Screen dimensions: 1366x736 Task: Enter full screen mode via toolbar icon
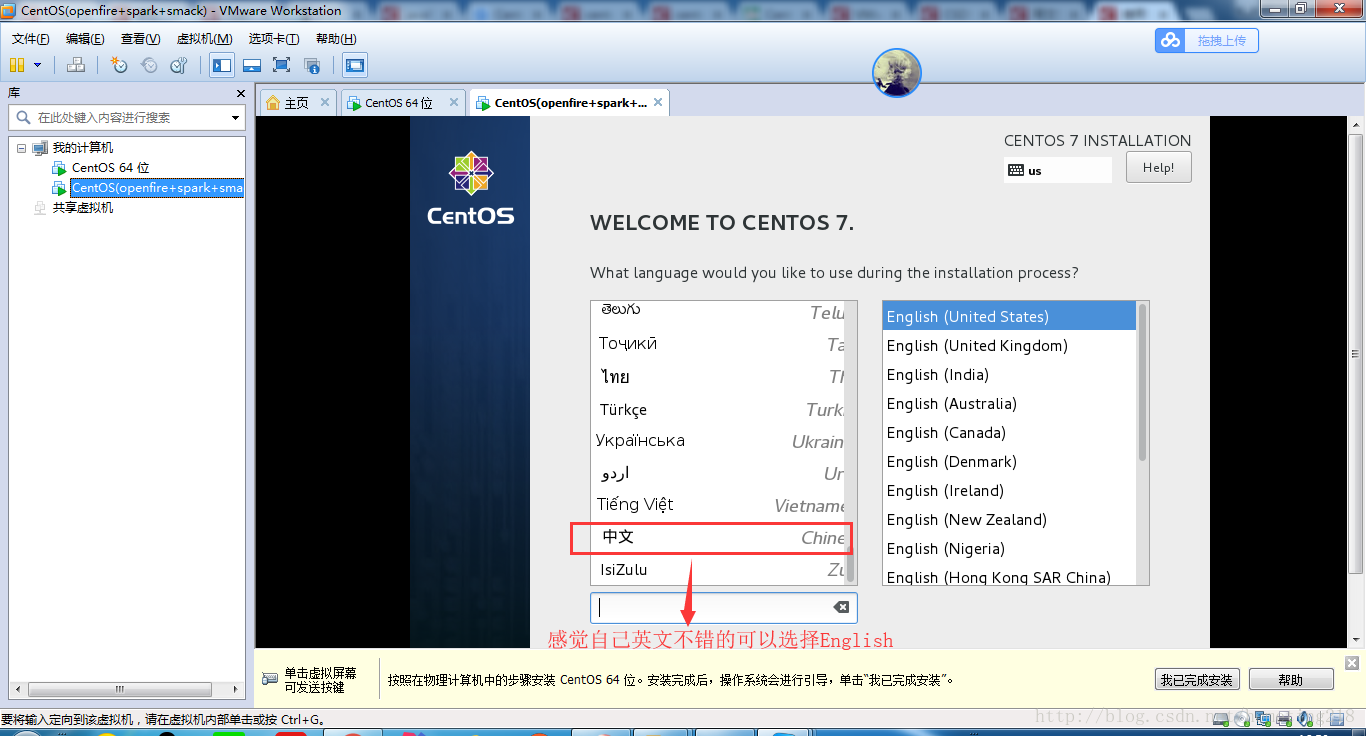(x=282, y=65)
